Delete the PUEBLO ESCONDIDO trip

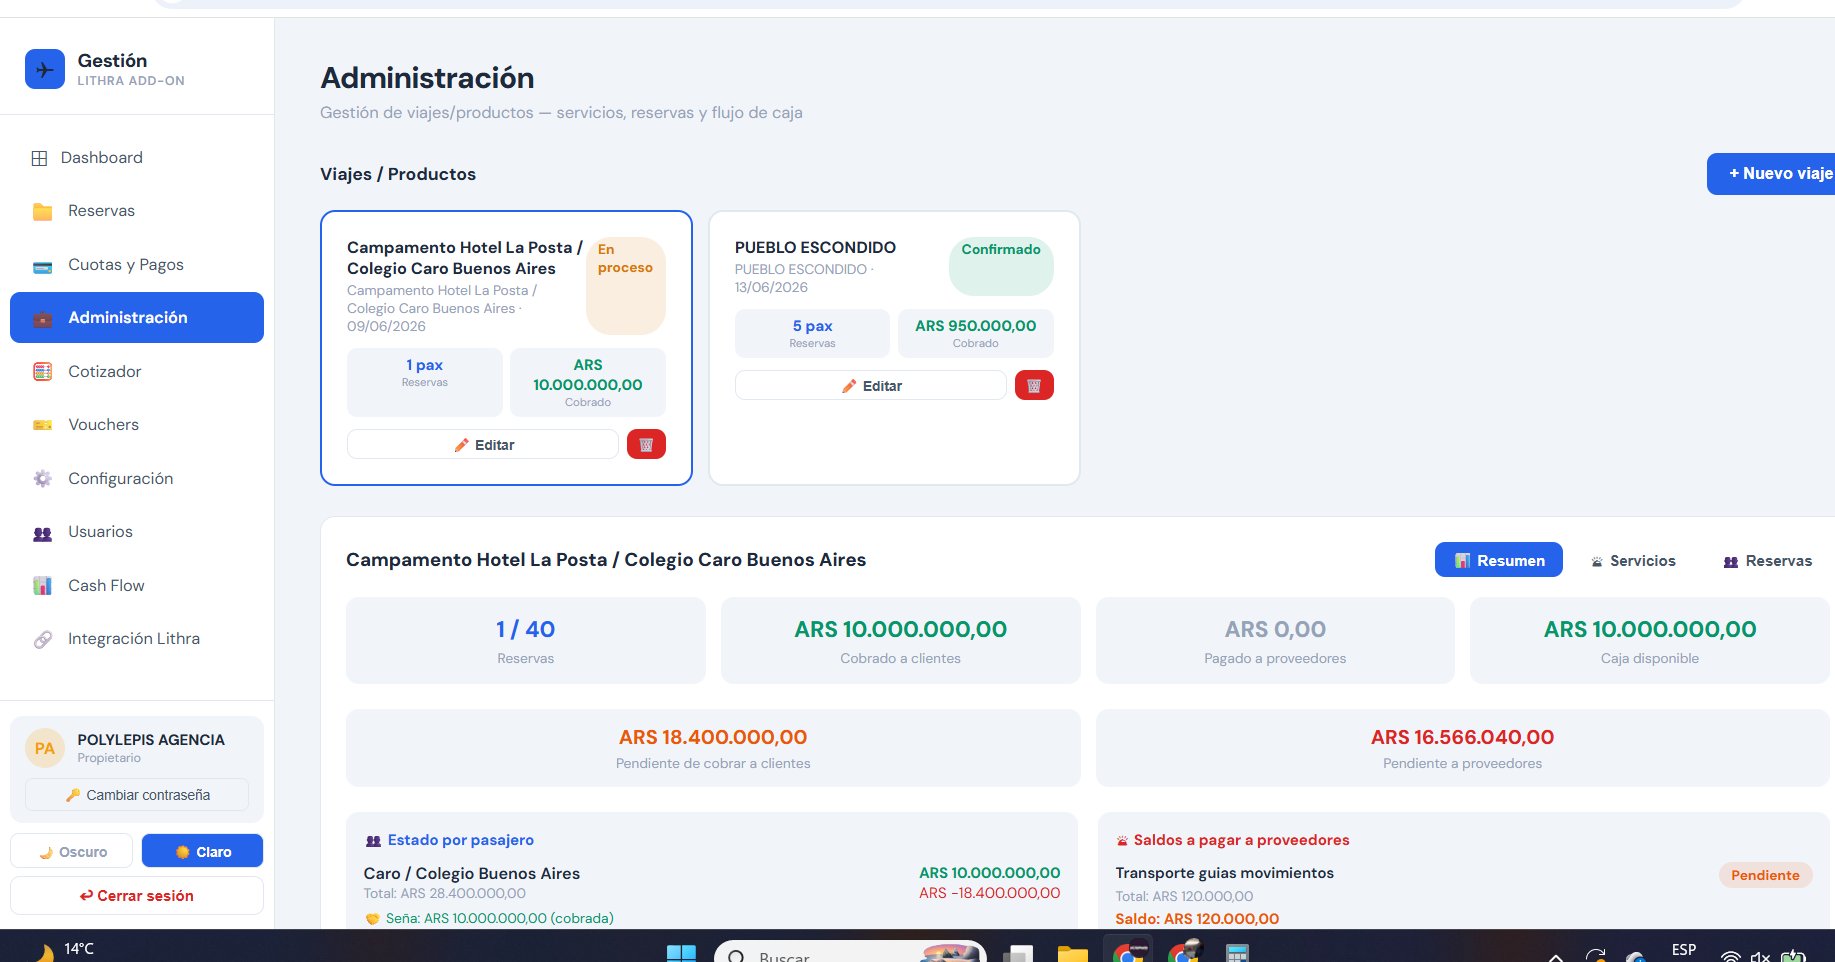coord(1034,385)
